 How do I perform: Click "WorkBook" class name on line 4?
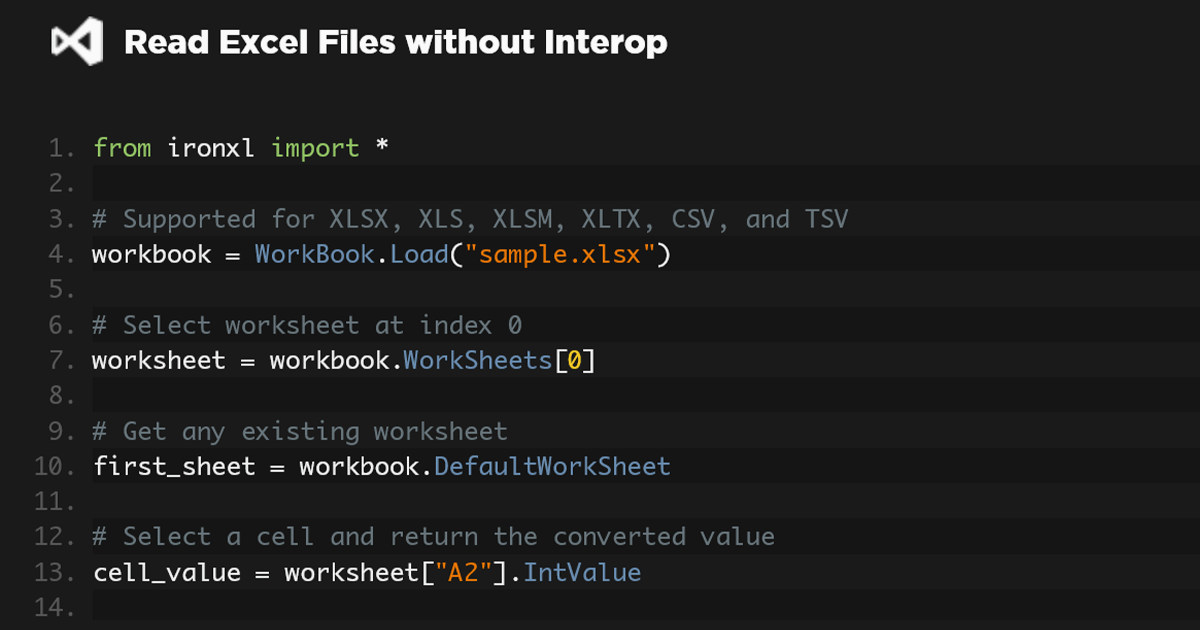[x=314, y=254]
